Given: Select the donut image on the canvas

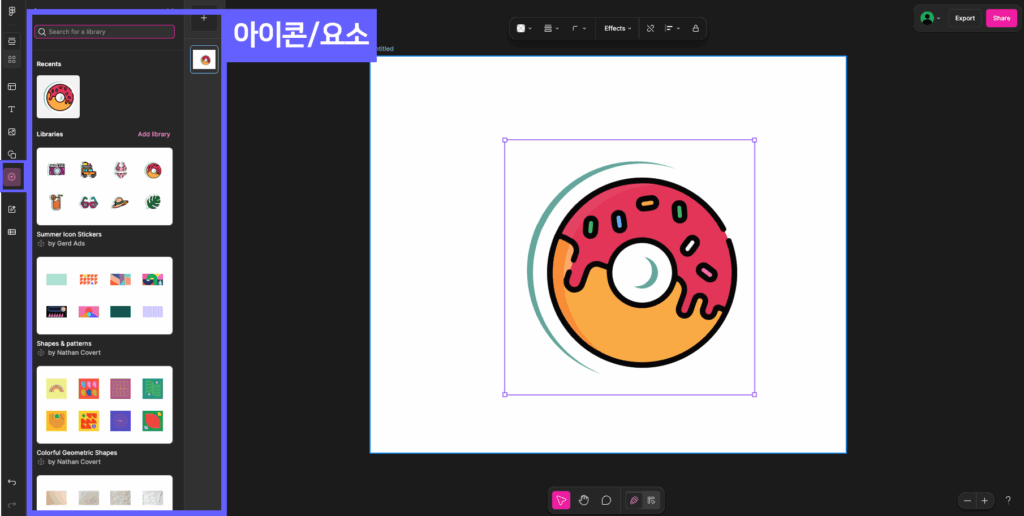Looking at the screenshot, I should 632,266.
